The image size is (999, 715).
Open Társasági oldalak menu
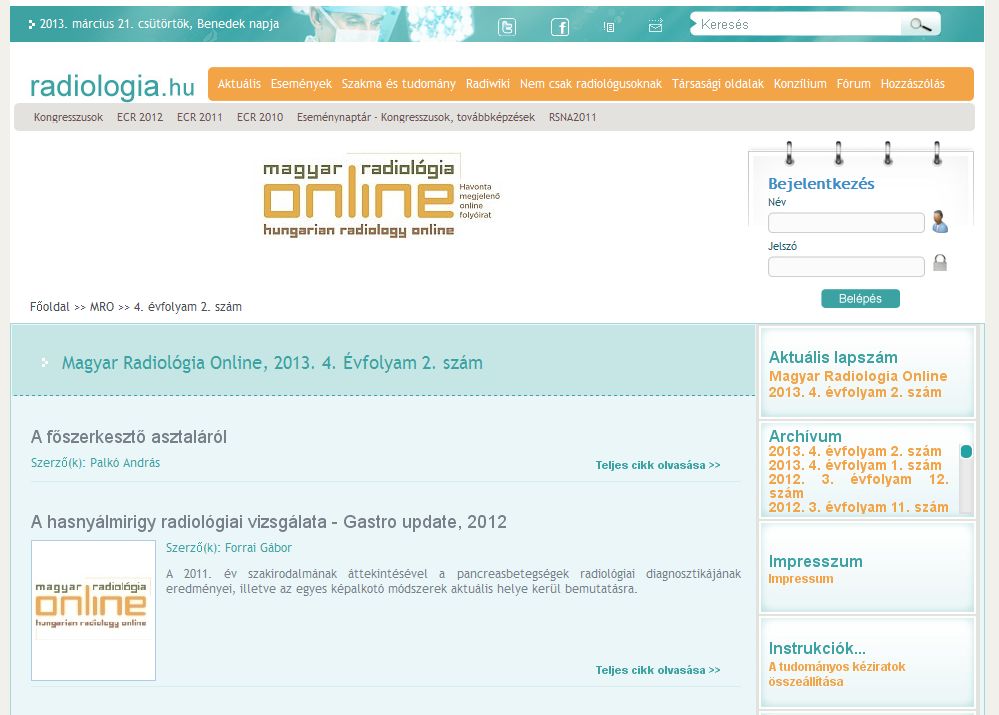point(717,83)
